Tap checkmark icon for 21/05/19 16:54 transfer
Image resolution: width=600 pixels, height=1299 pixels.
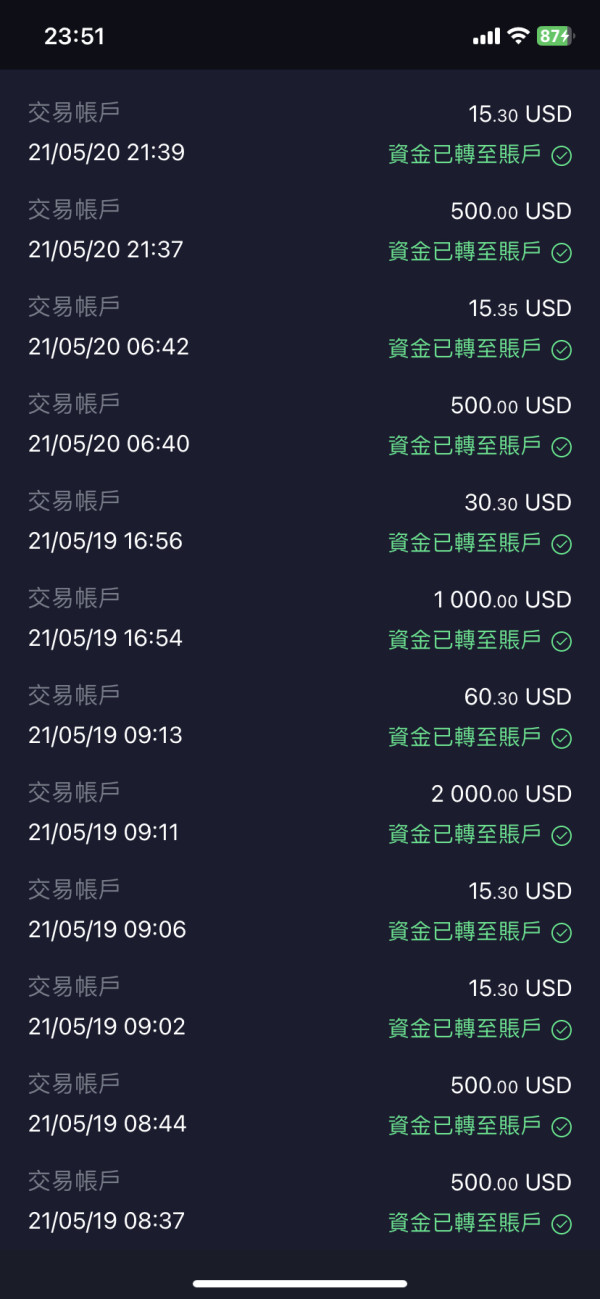click(562, 641)
